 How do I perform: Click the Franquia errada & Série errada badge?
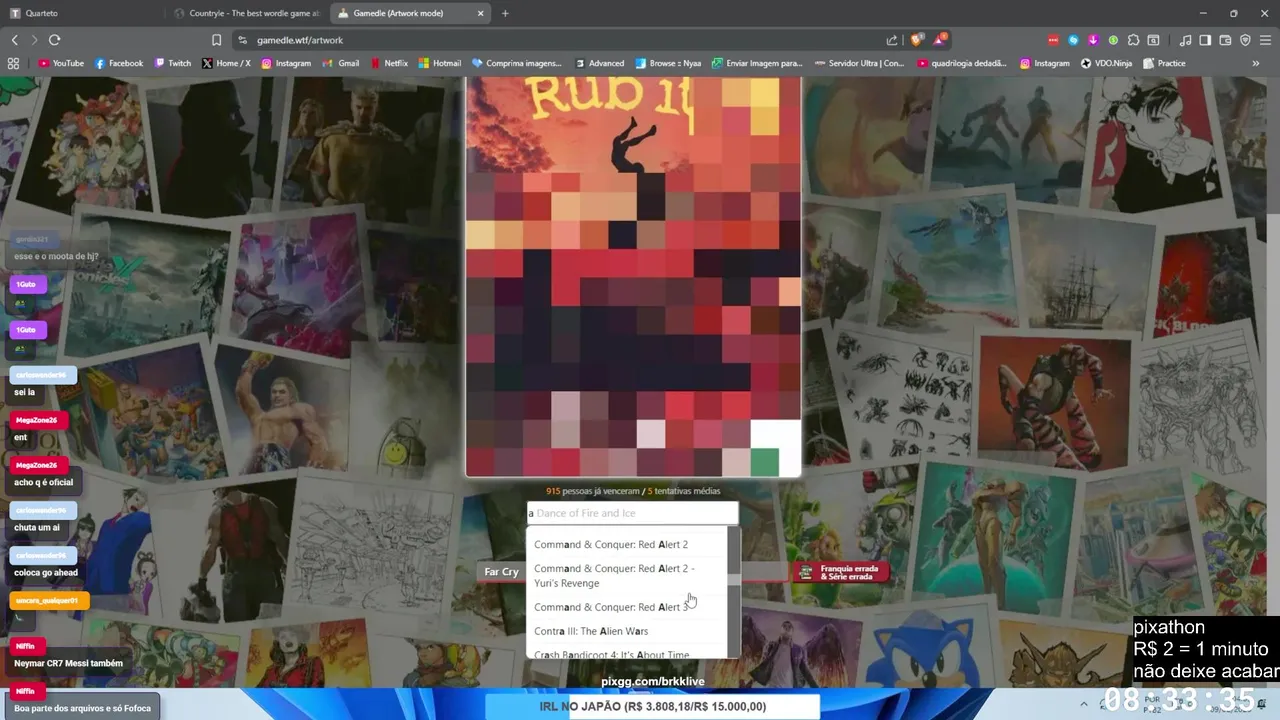point(841,572)
